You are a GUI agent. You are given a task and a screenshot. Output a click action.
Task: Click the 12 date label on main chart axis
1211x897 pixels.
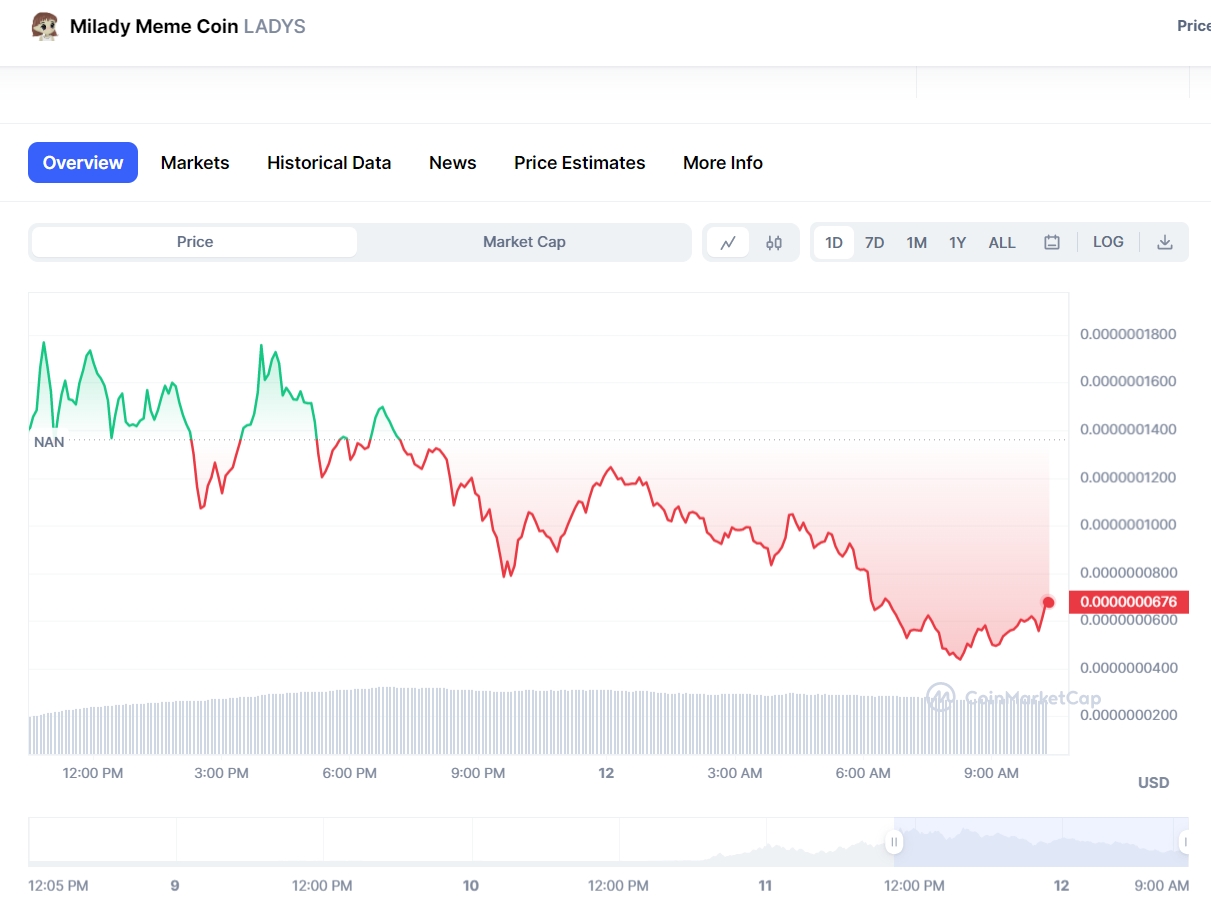click(x=606, y=773)
